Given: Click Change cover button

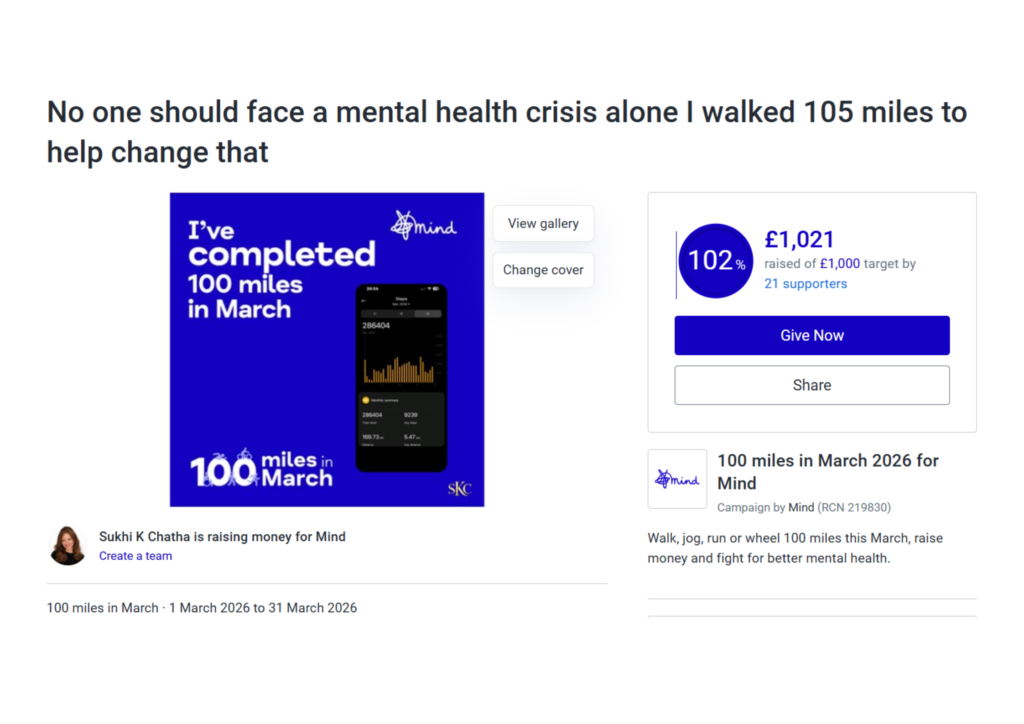Looking at the screenshot, I should [543, 270].
